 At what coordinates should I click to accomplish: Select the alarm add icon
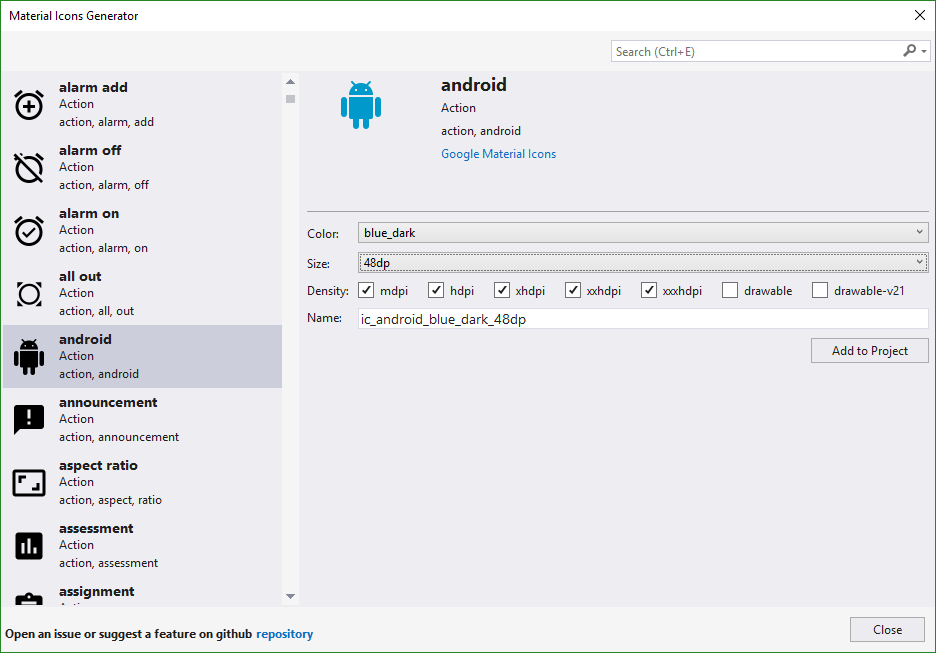[29, 105]
